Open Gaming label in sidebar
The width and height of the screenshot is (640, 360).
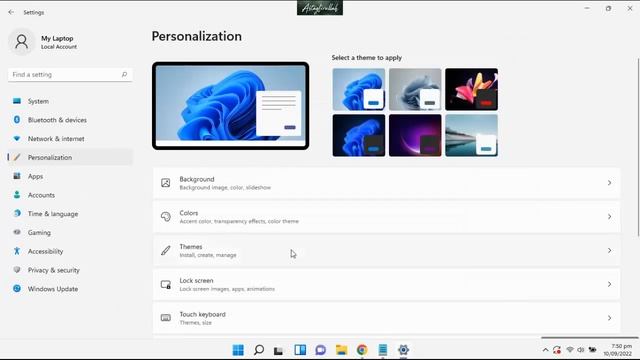click(x=39, y=233)
